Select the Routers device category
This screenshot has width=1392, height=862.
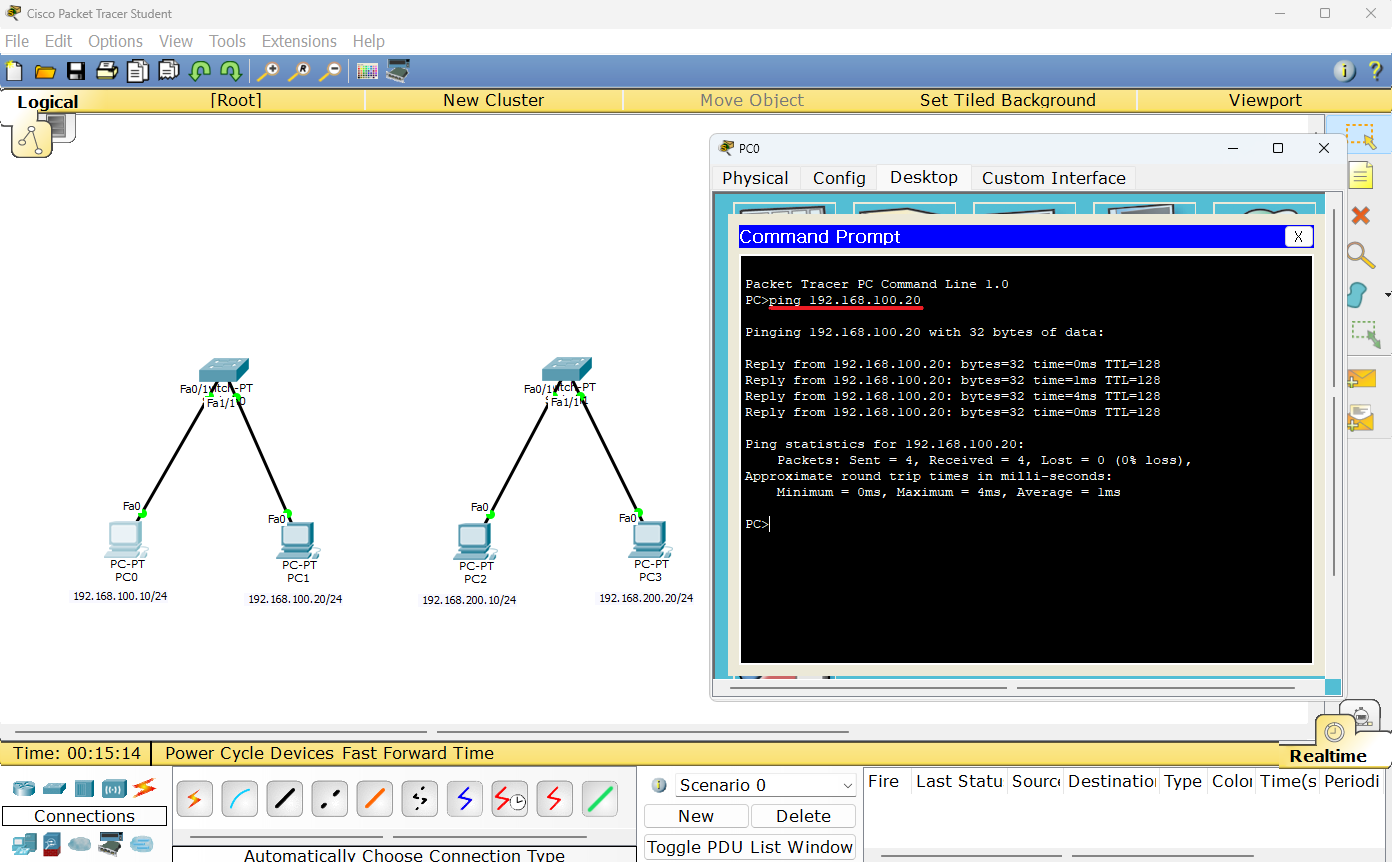pos(24,788)
